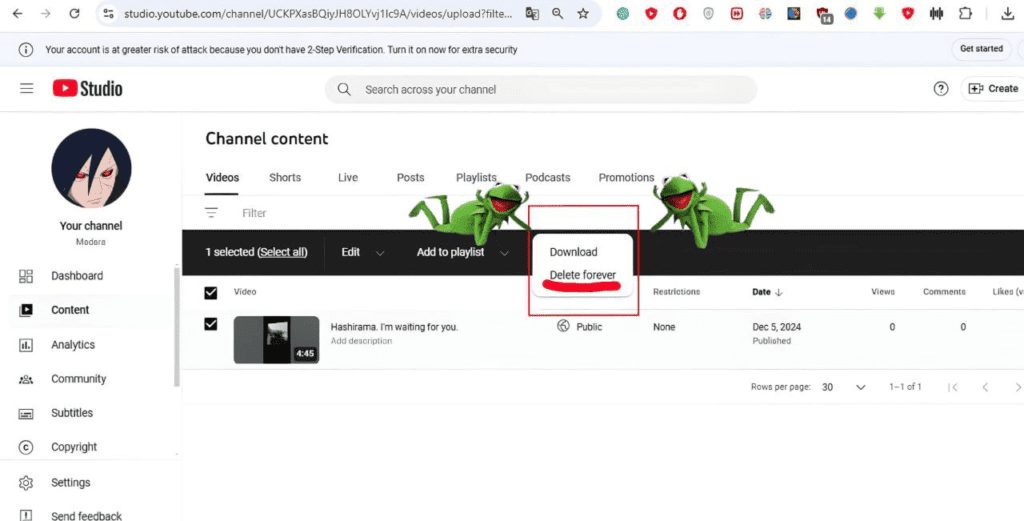Click the Comments column header
Image resolution: width=1024 pixels, height=521 pixels.
click(944, 292)
